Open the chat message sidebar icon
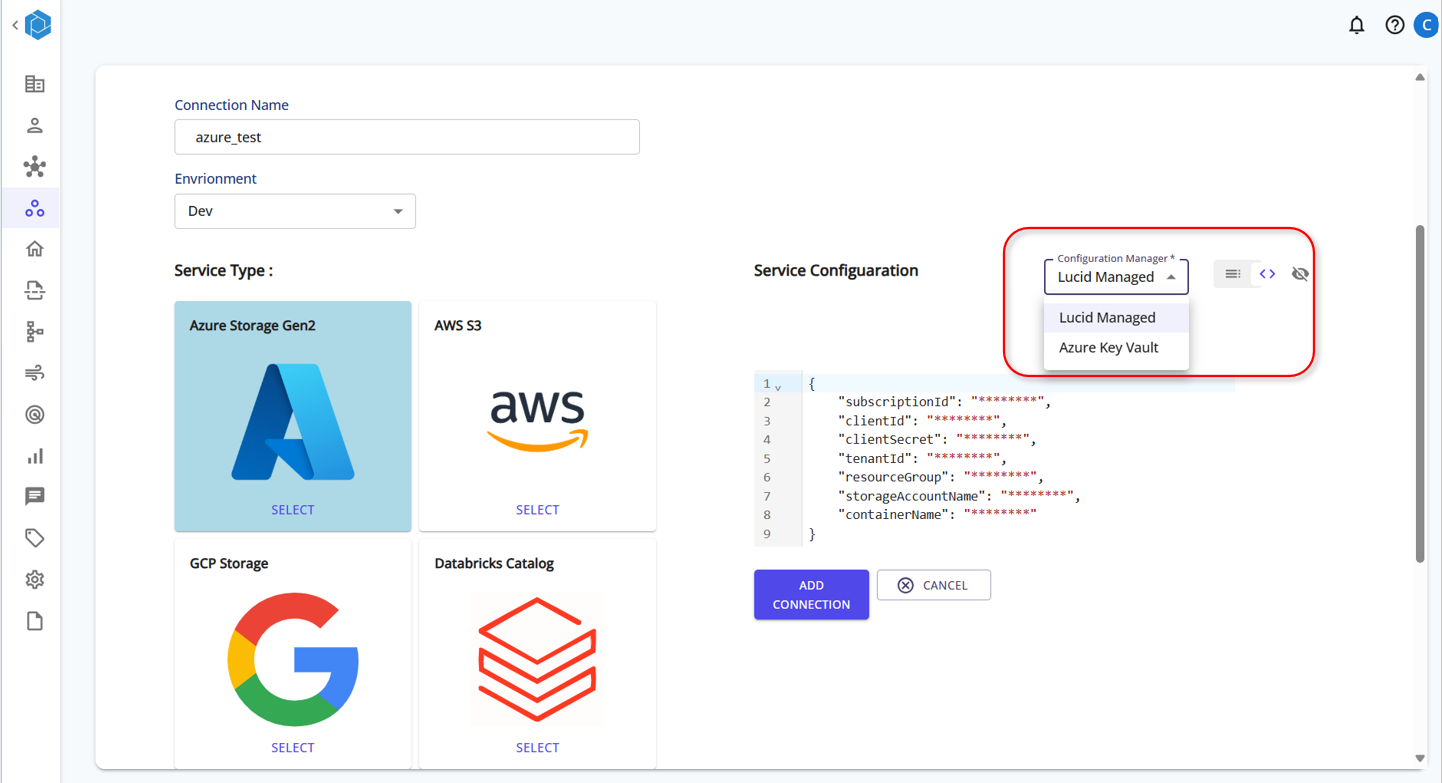Viewport: 1442px width, 783px height. (35, 497)
